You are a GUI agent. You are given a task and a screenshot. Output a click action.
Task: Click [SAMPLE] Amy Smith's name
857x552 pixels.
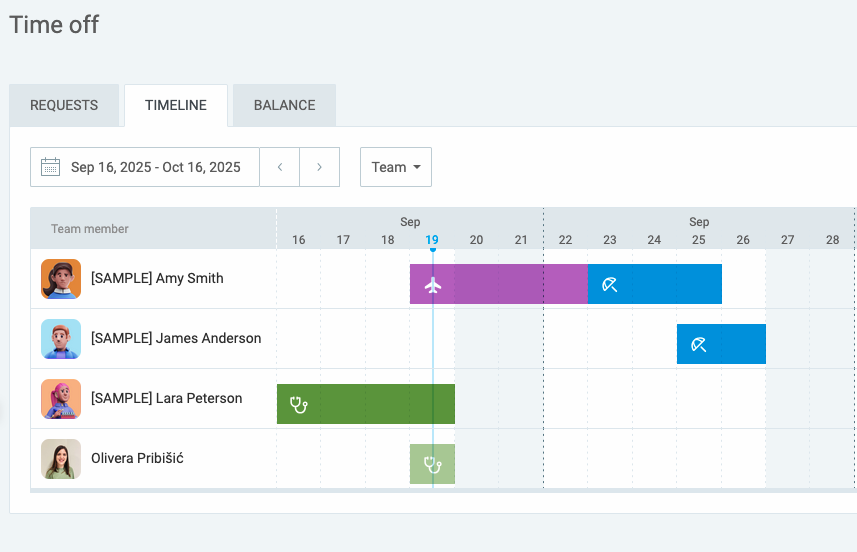(x=157, y=278)
